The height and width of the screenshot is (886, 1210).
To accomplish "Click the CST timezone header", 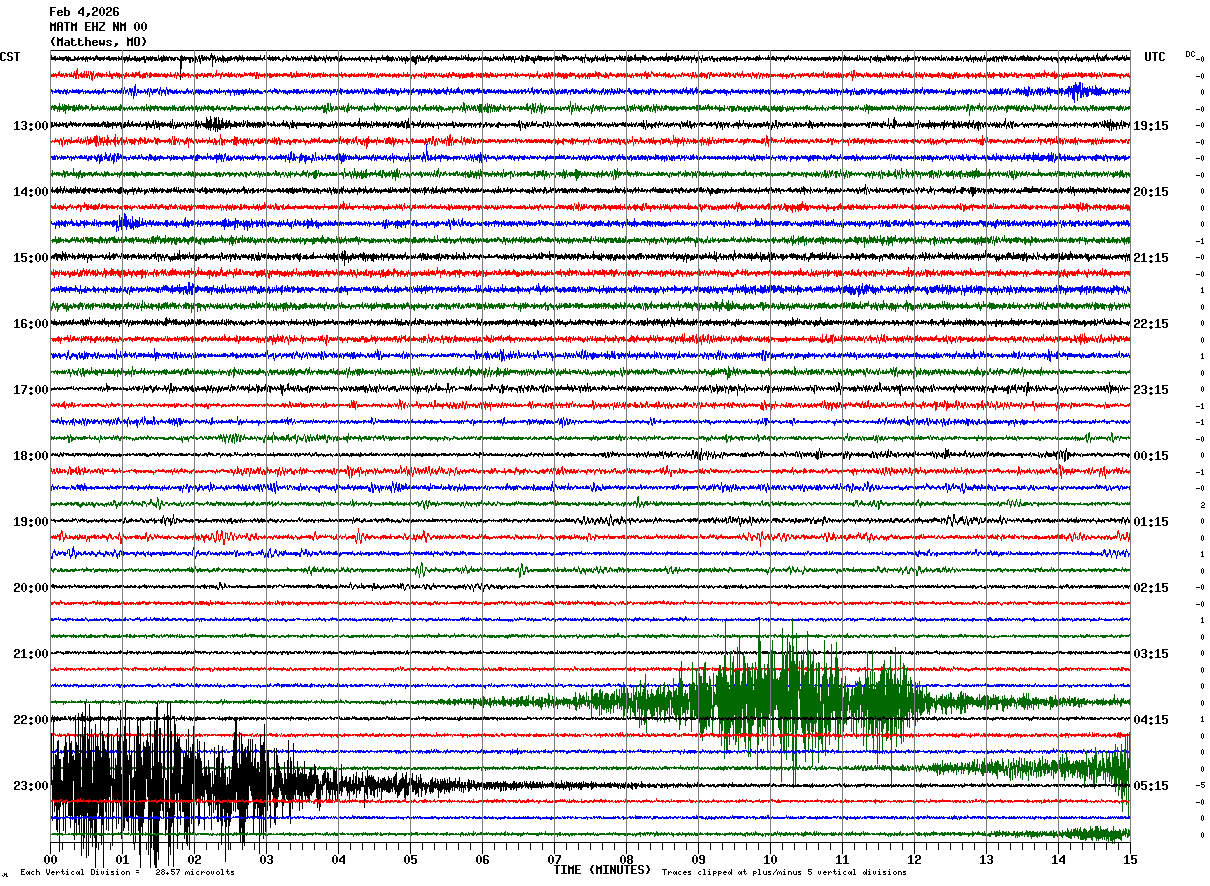I will [x=10, y=57].
